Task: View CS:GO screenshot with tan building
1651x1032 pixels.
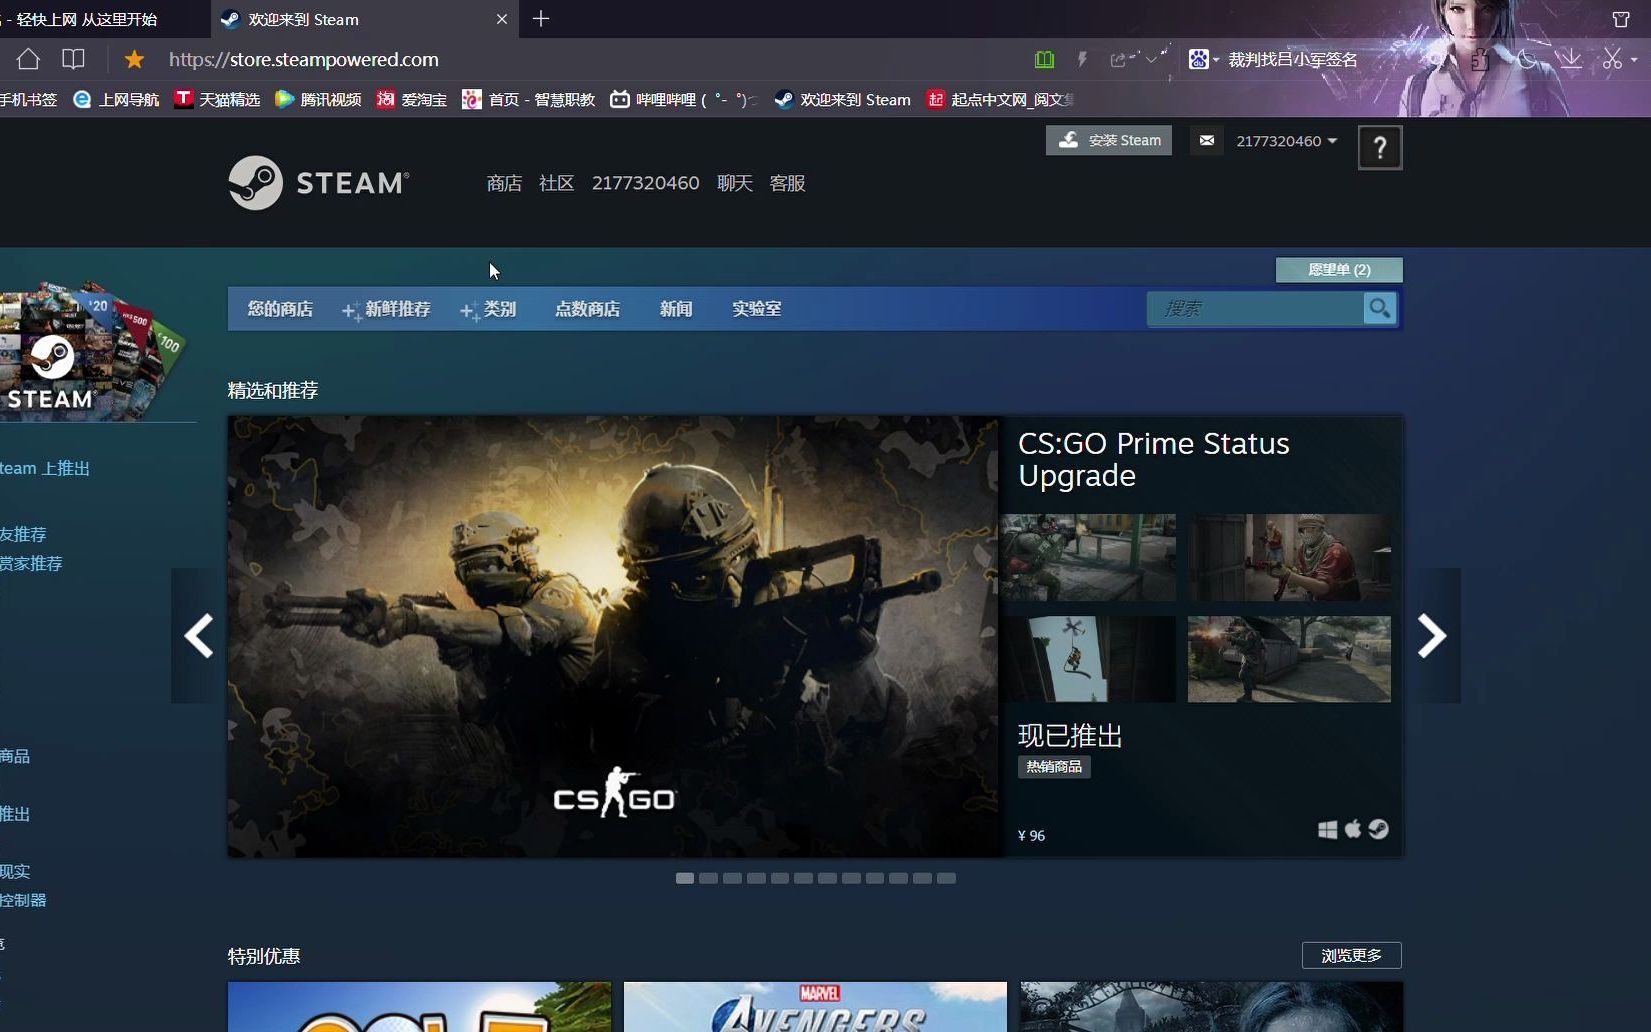Action: [1289, 659]
